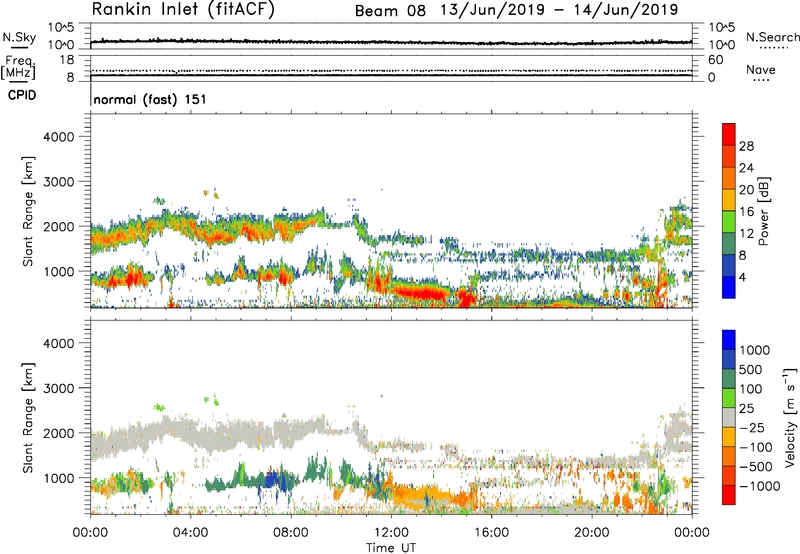Click the 'Power [dB]' color bar label
The height and width of the screenshot is (554, 800).
click(x=763, y=211)
